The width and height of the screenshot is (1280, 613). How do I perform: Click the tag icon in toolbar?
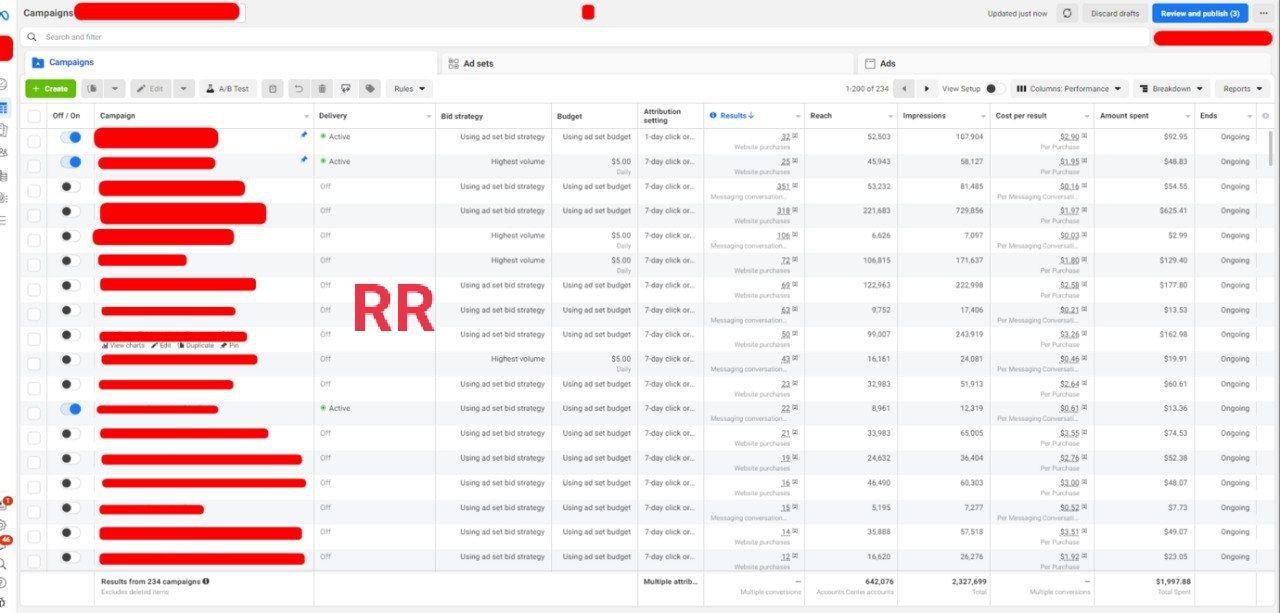370,89
